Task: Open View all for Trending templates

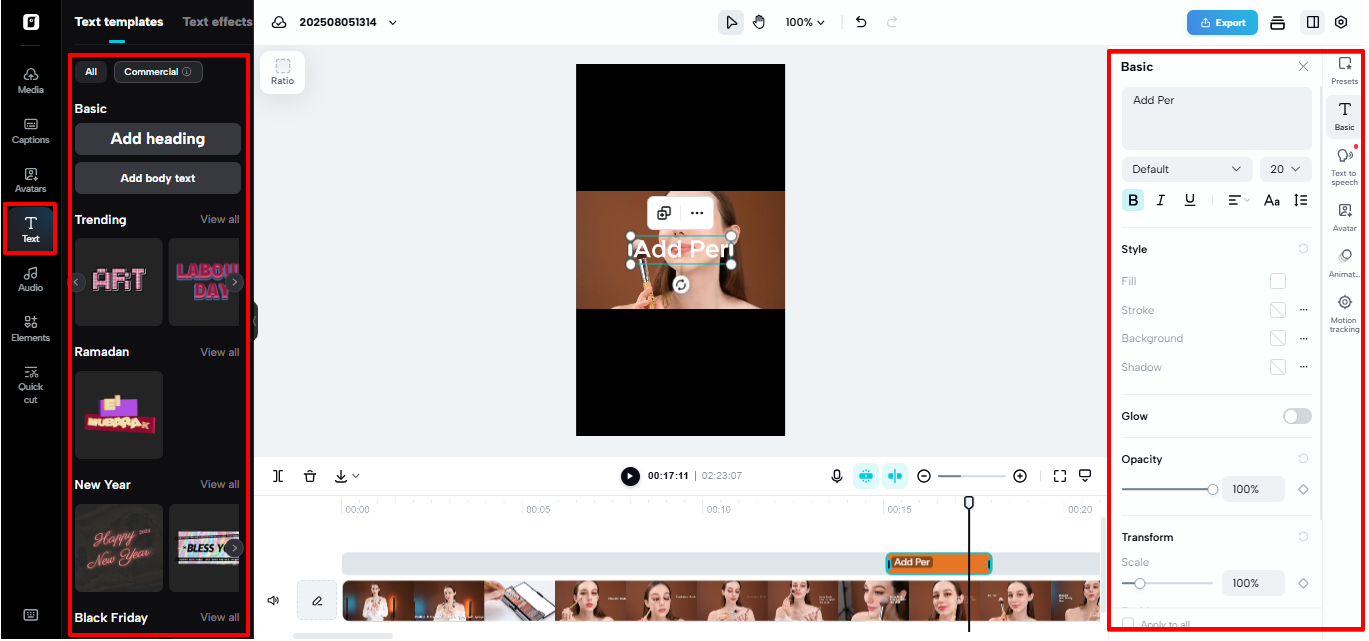Action: pyautogui.click(x=219, y=219)
